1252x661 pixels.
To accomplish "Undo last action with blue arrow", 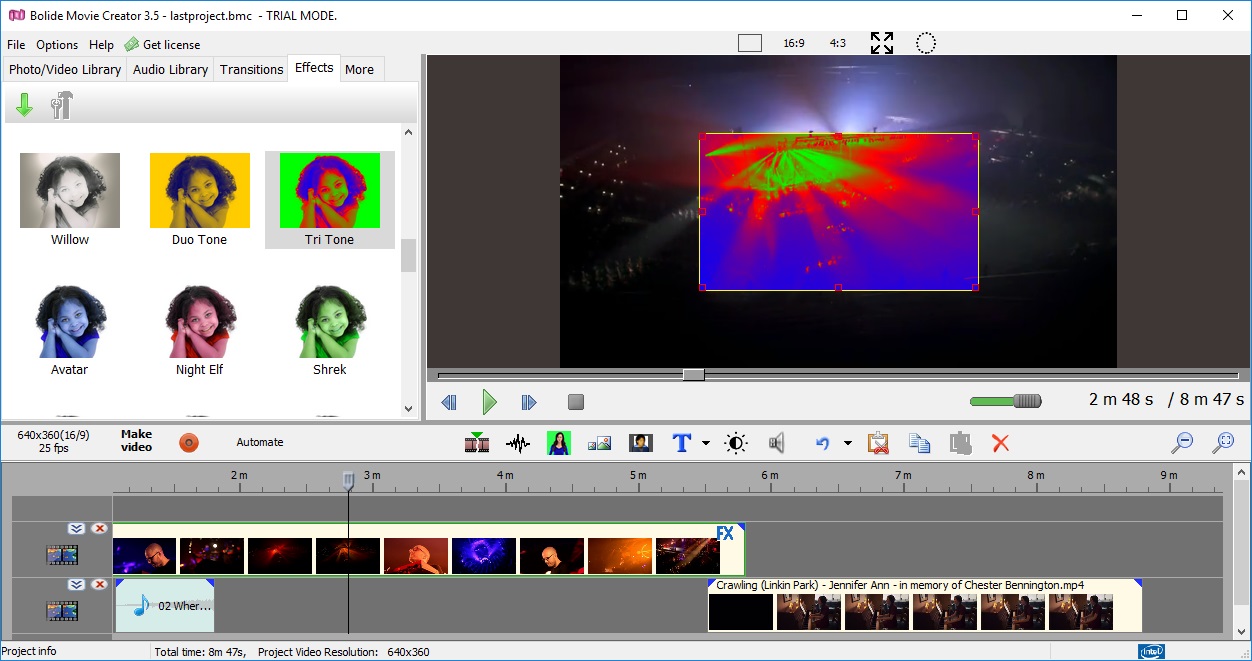I will pyautogui.click(x=823, y=443).
